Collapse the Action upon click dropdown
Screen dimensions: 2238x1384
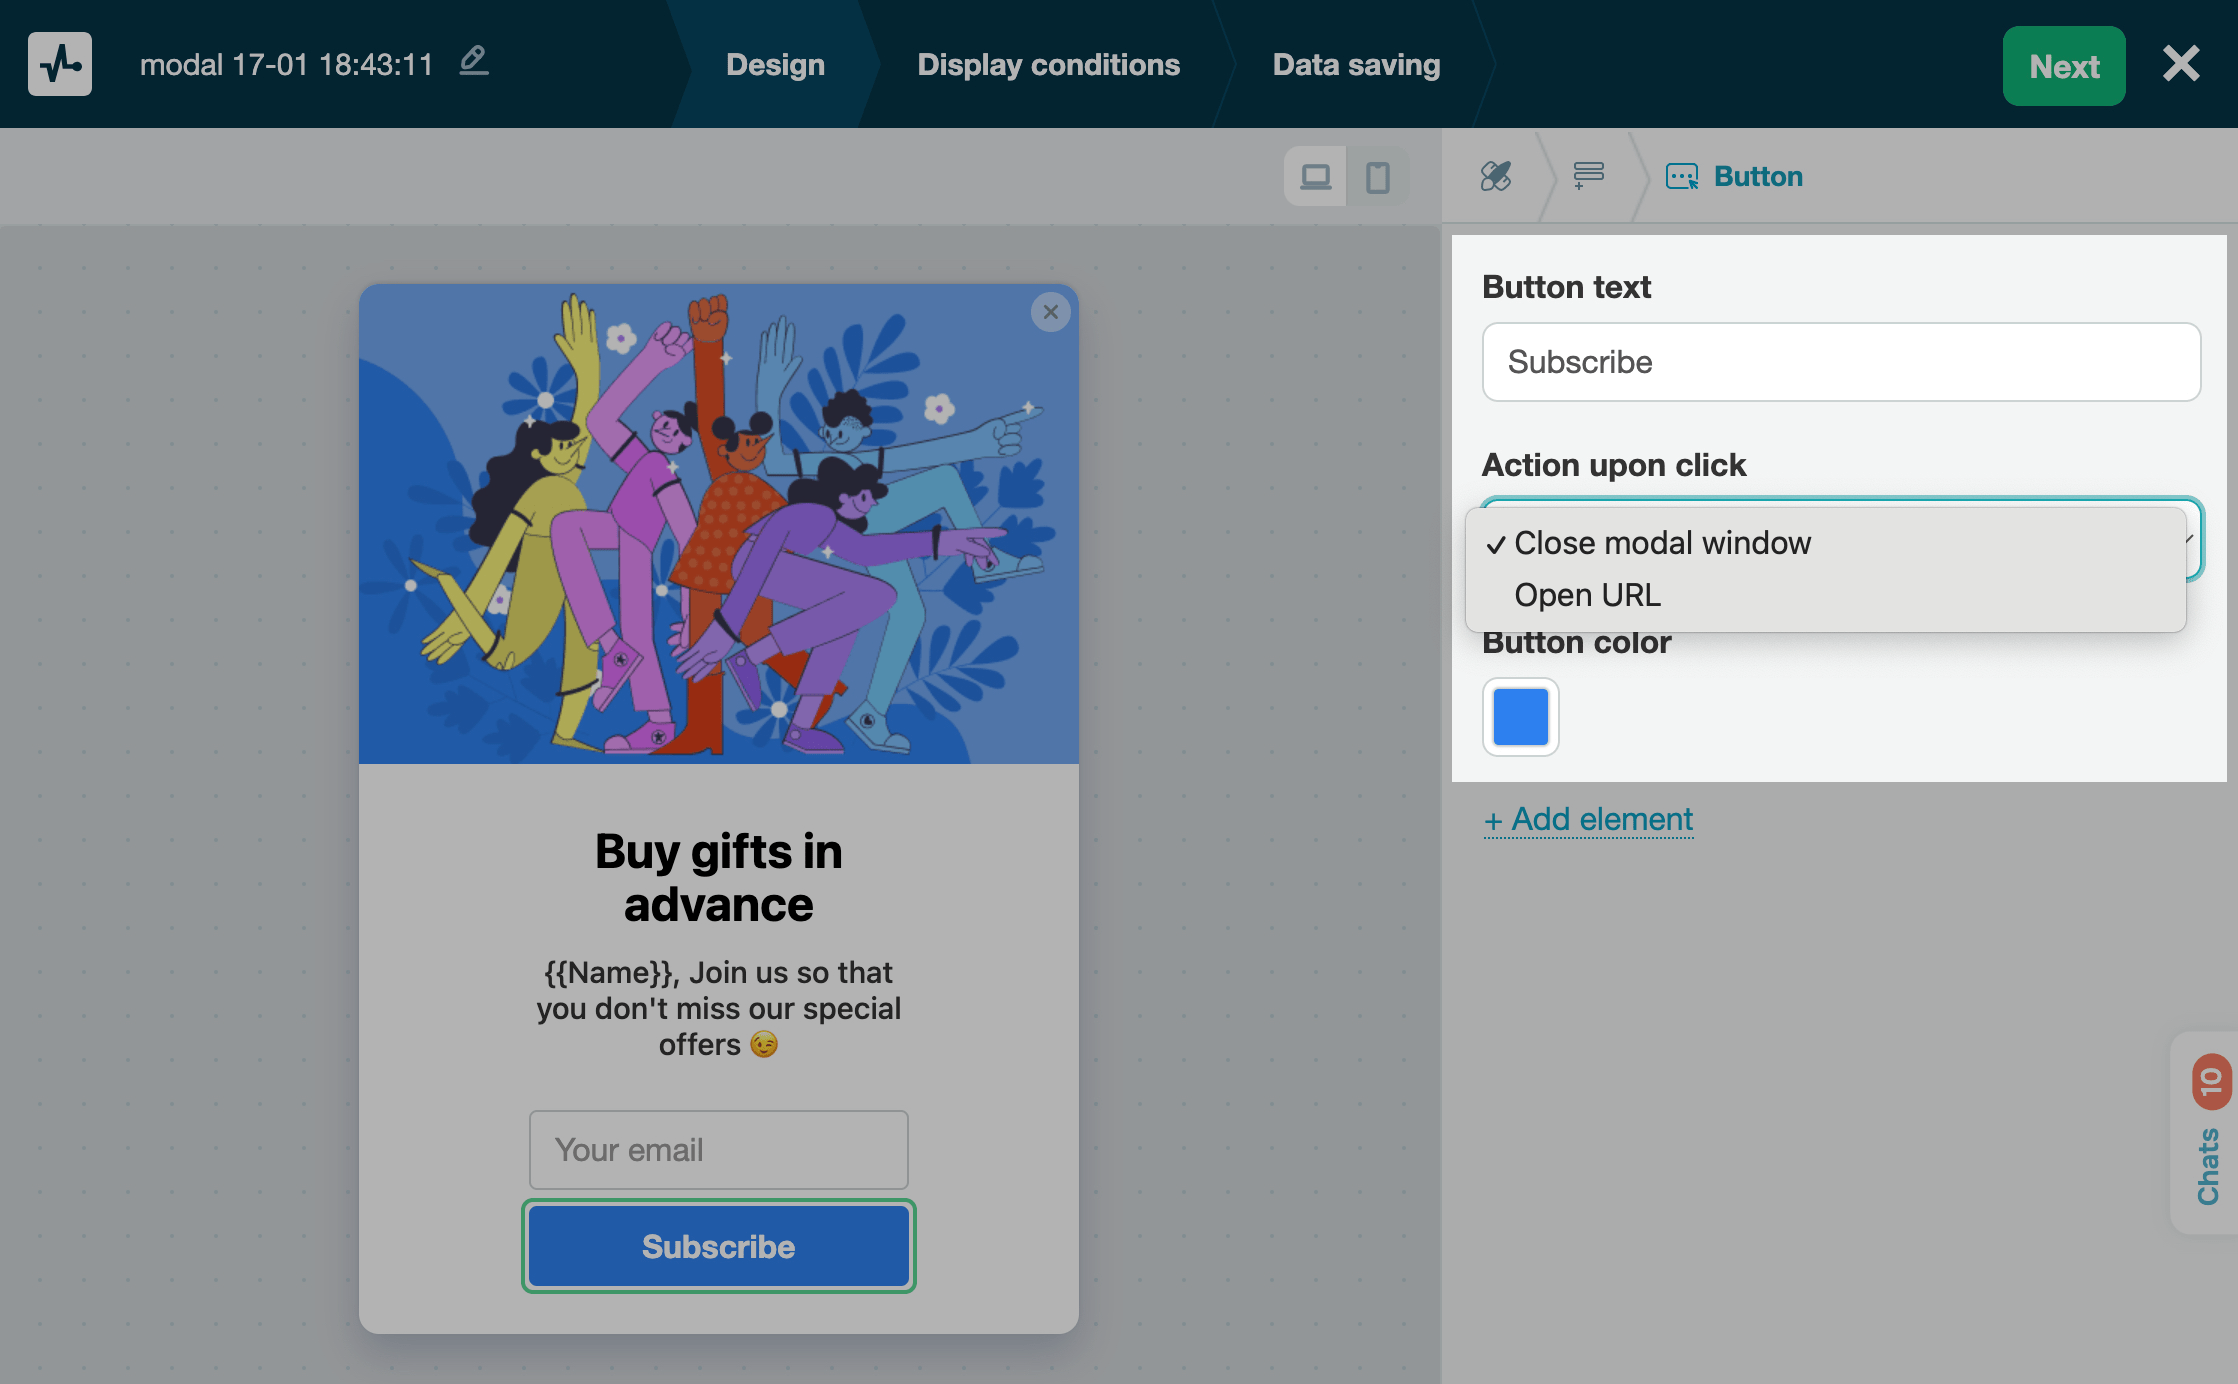point(2192,538)
